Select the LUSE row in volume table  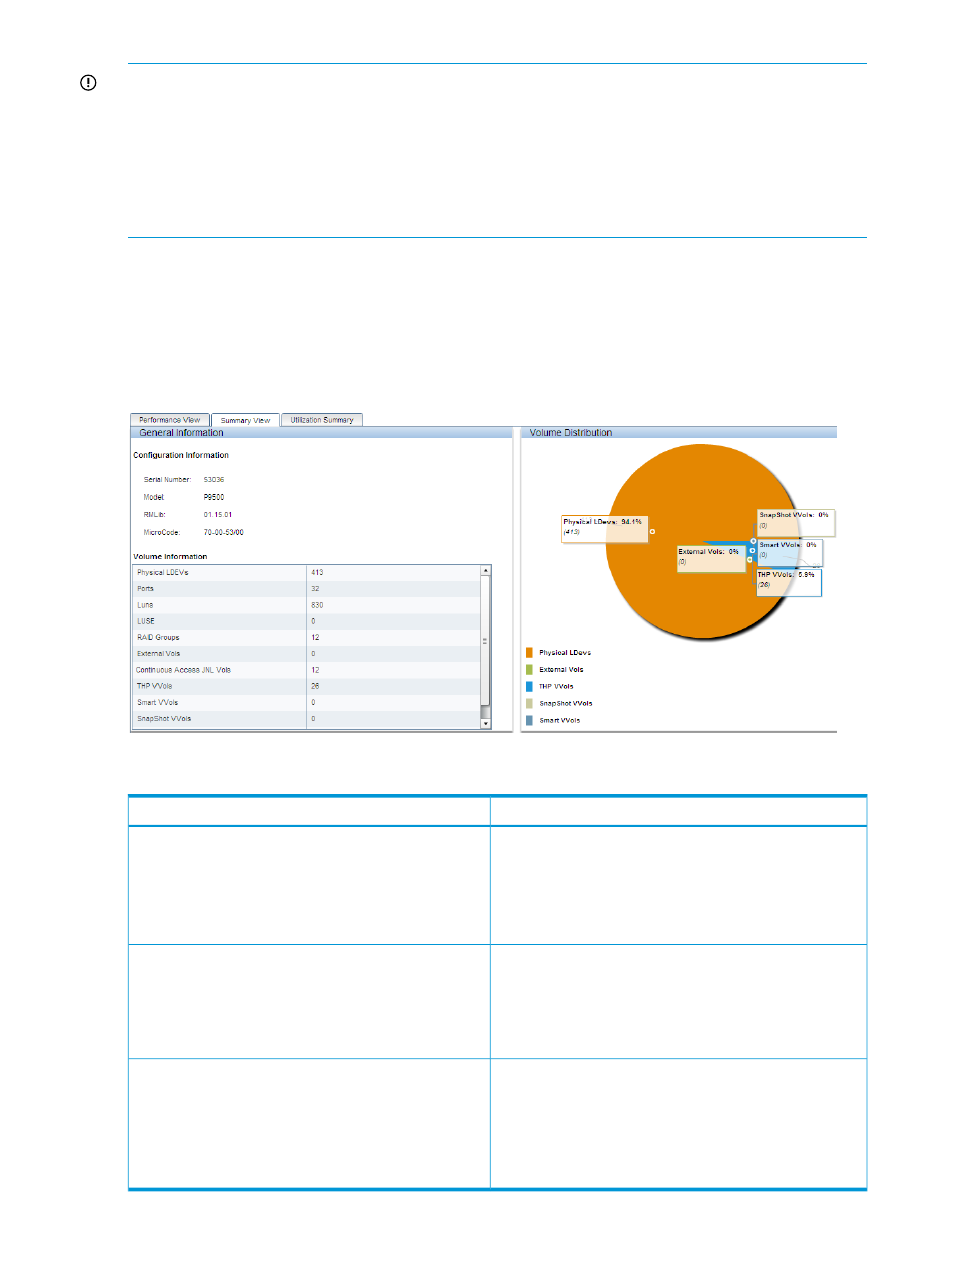[307, 621]
